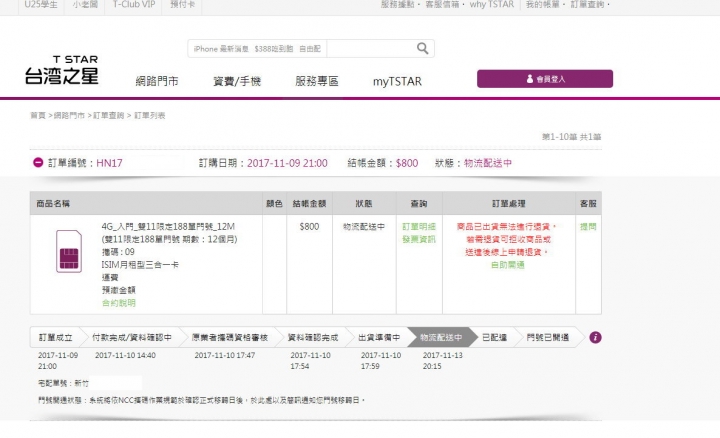The height and width of the screenshot is (438, 720).
Task: Open 發票資訊 invoice info link
Action: 419,239
